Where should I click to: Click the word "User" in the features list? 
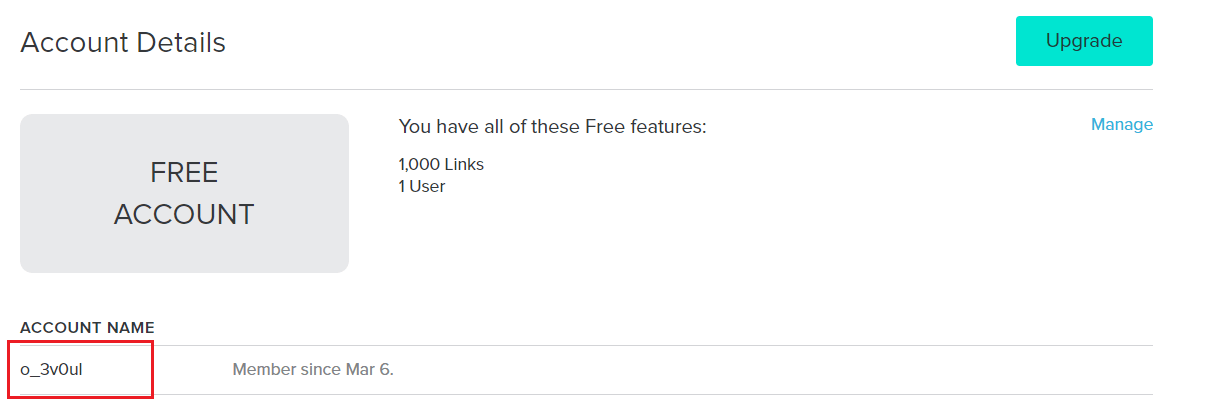coord(428,186)
